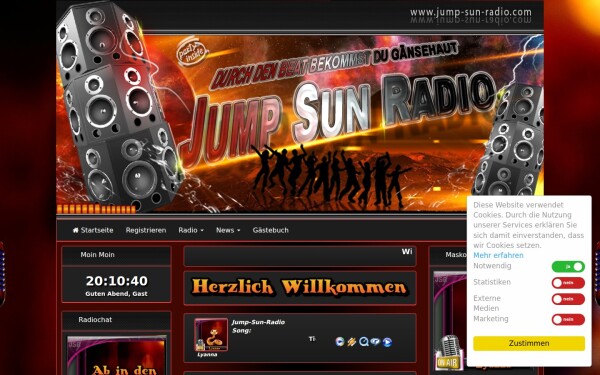Viewport: 600px width, 375px height.
Task: Click the house icon beside Startseite
Action: pos(75,230)
